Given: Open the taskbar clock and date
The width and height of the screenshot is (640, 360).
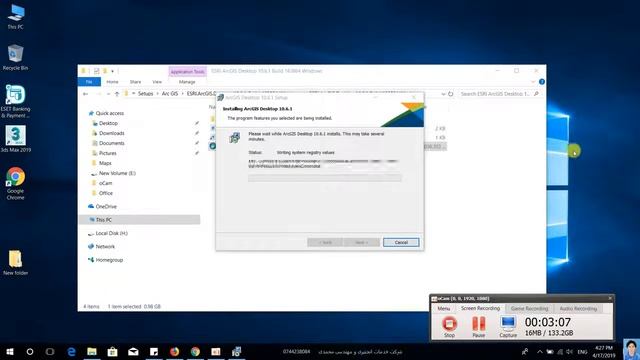Looking at the screenshot, I should pos(604,351).
